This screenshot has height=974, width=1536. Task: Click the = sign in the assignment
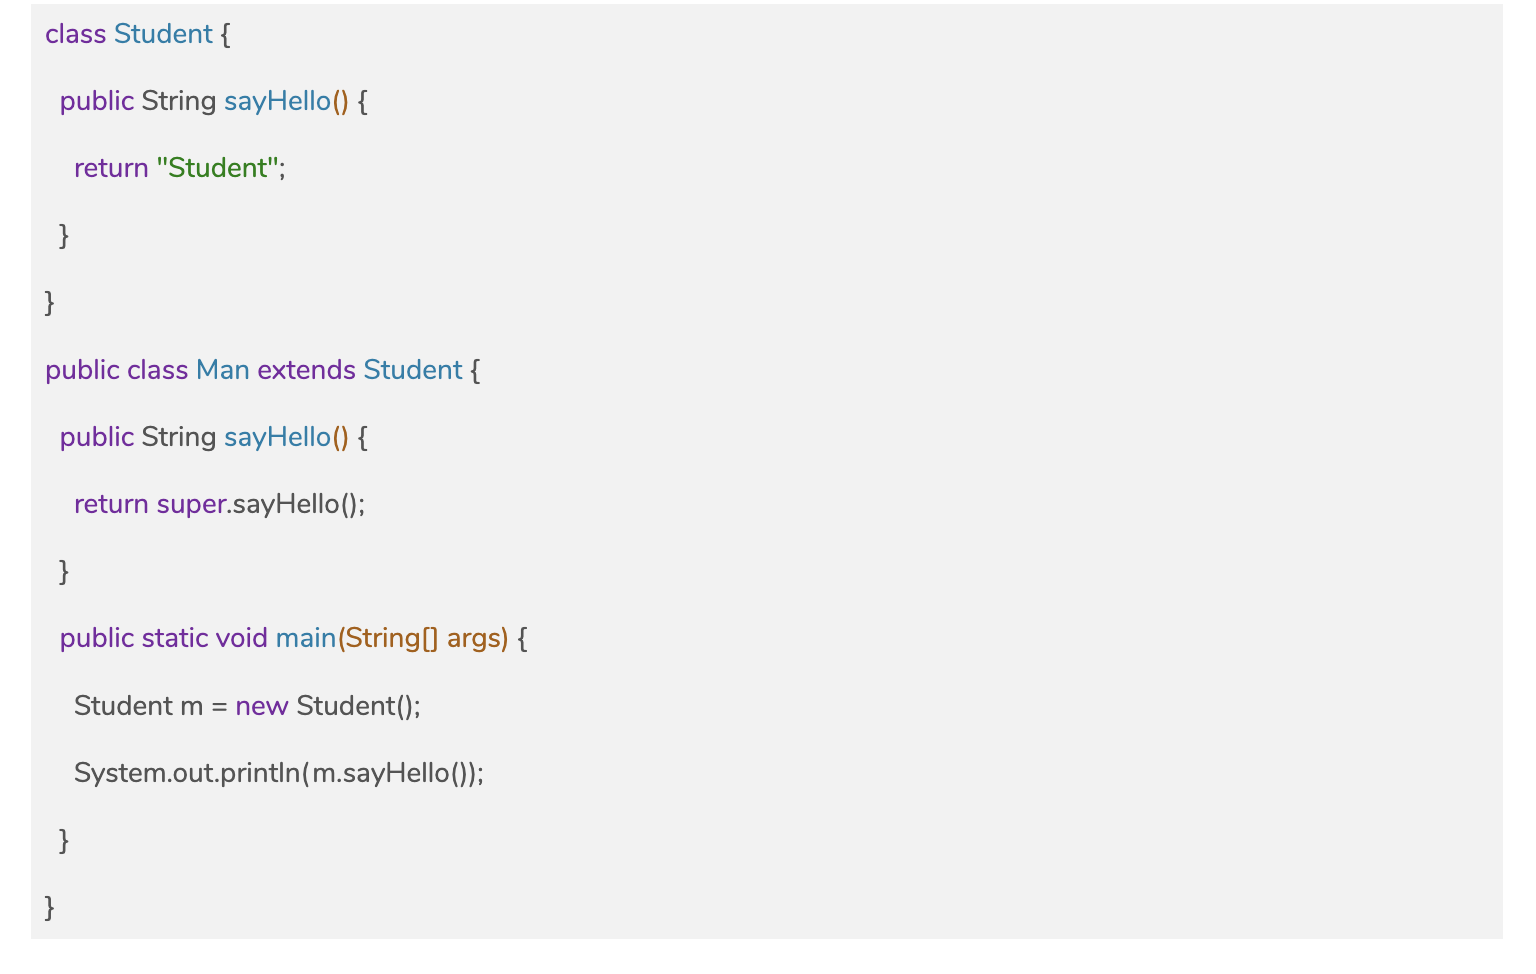[x=219, y=706]
